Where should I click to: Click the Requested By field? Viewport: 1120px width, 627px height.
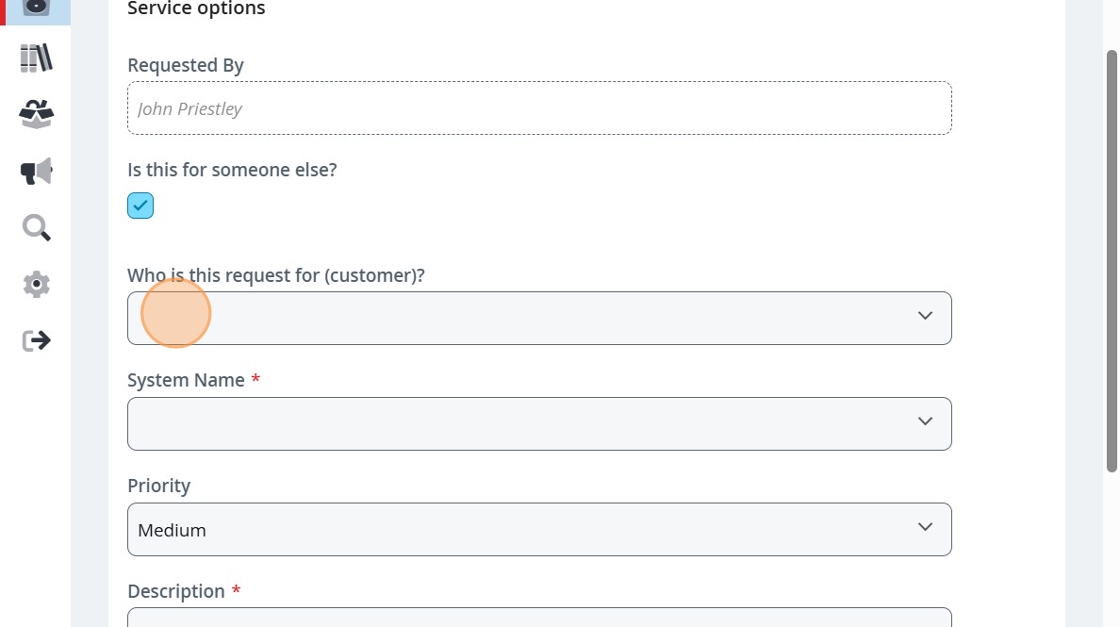pyautogui.click(x=539, y=108)
